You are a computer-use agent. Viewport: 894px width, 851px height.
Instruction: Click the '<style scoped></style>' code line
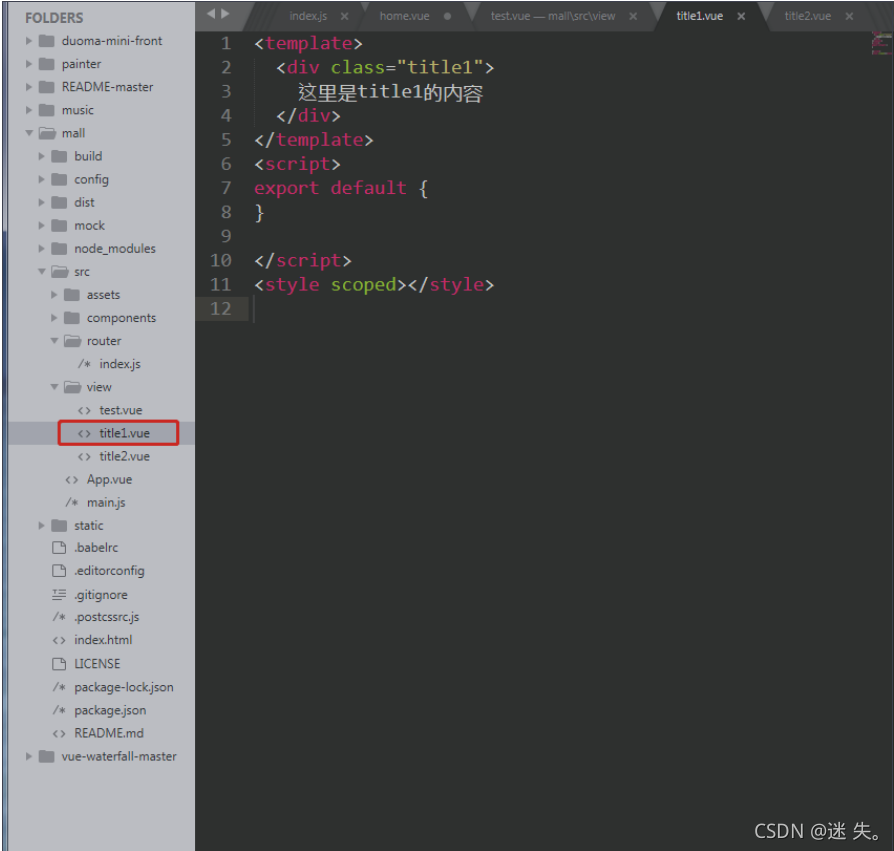pos(374,284)
